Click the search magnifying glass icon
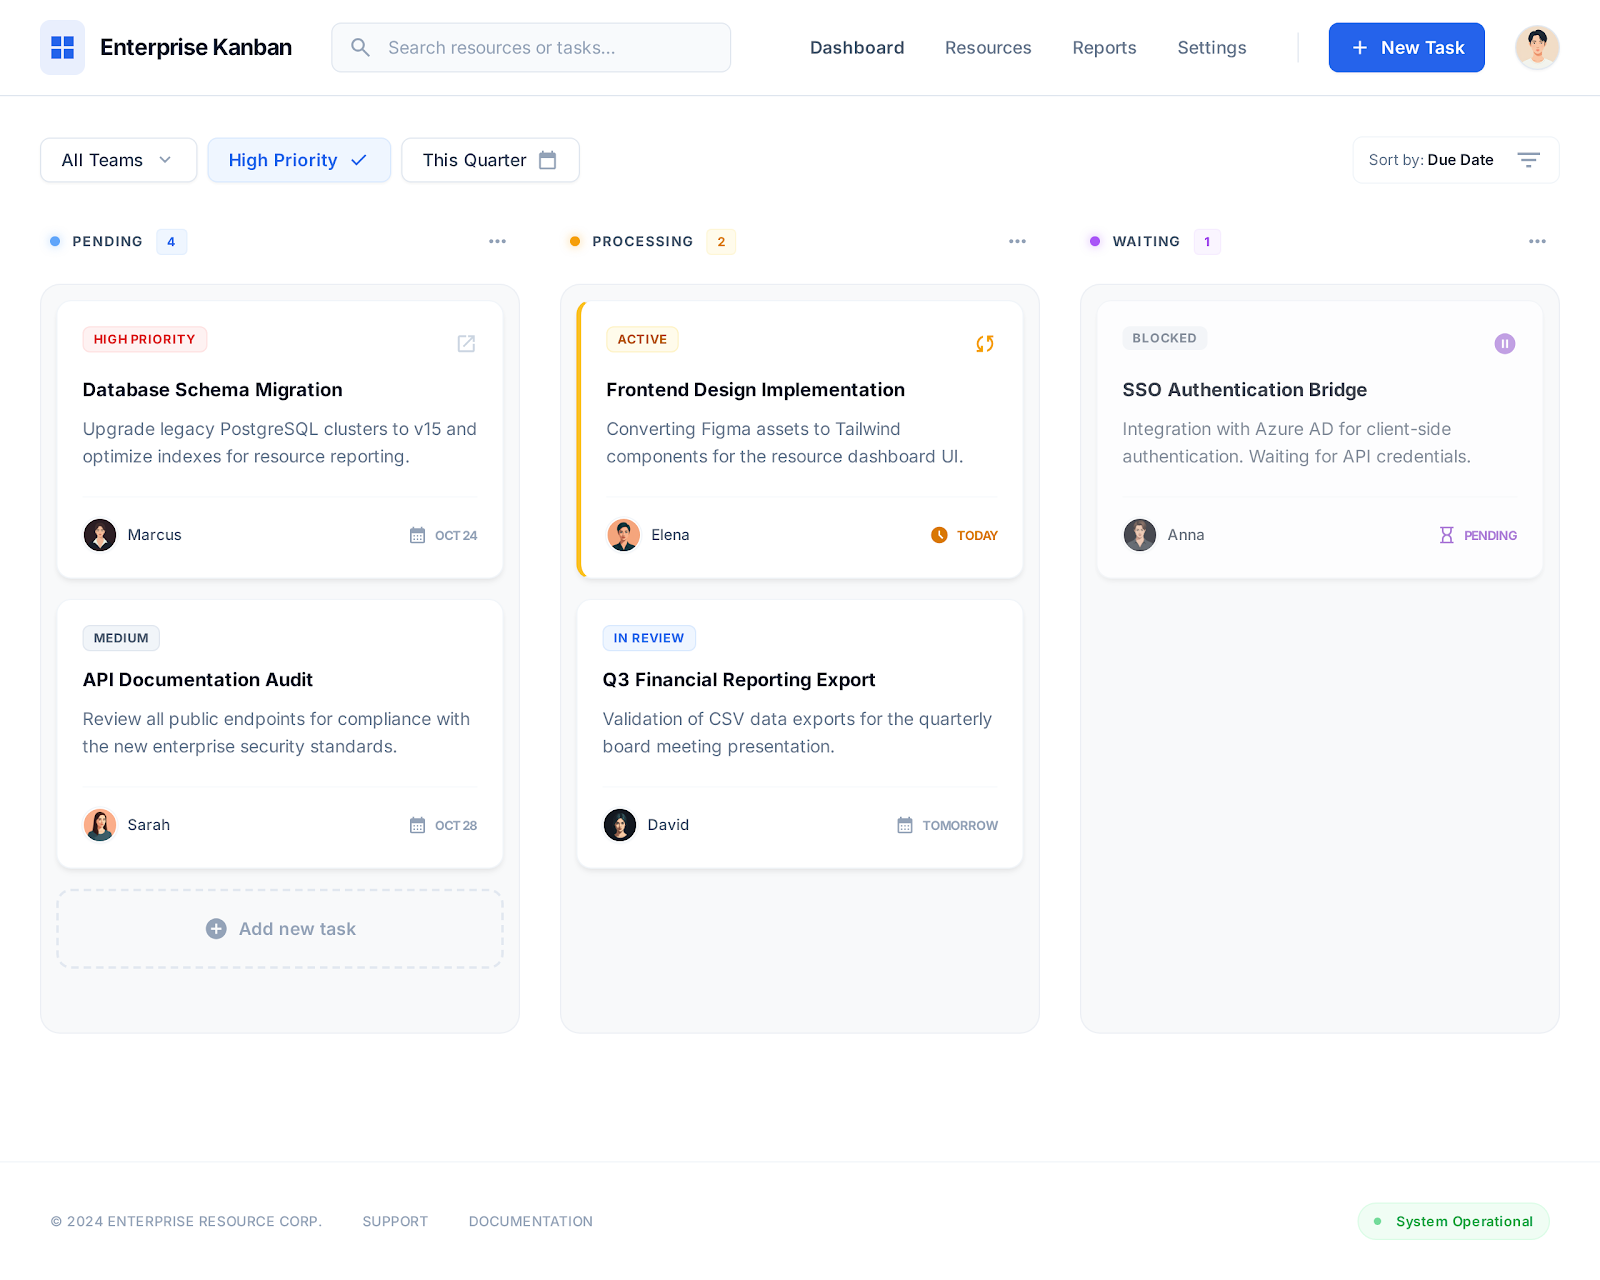The height and width of the screenshot is (1280, 1600). 360,47
